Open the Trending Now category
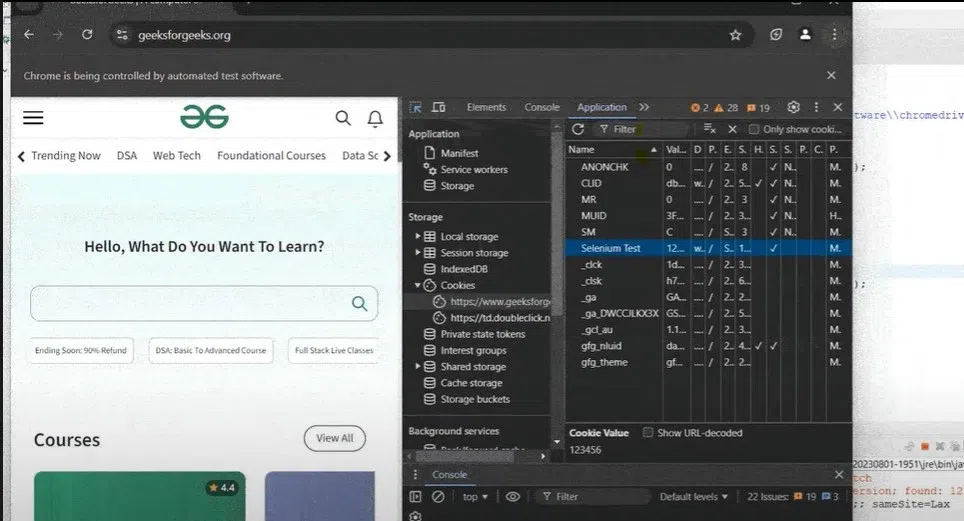 point(66,156)
